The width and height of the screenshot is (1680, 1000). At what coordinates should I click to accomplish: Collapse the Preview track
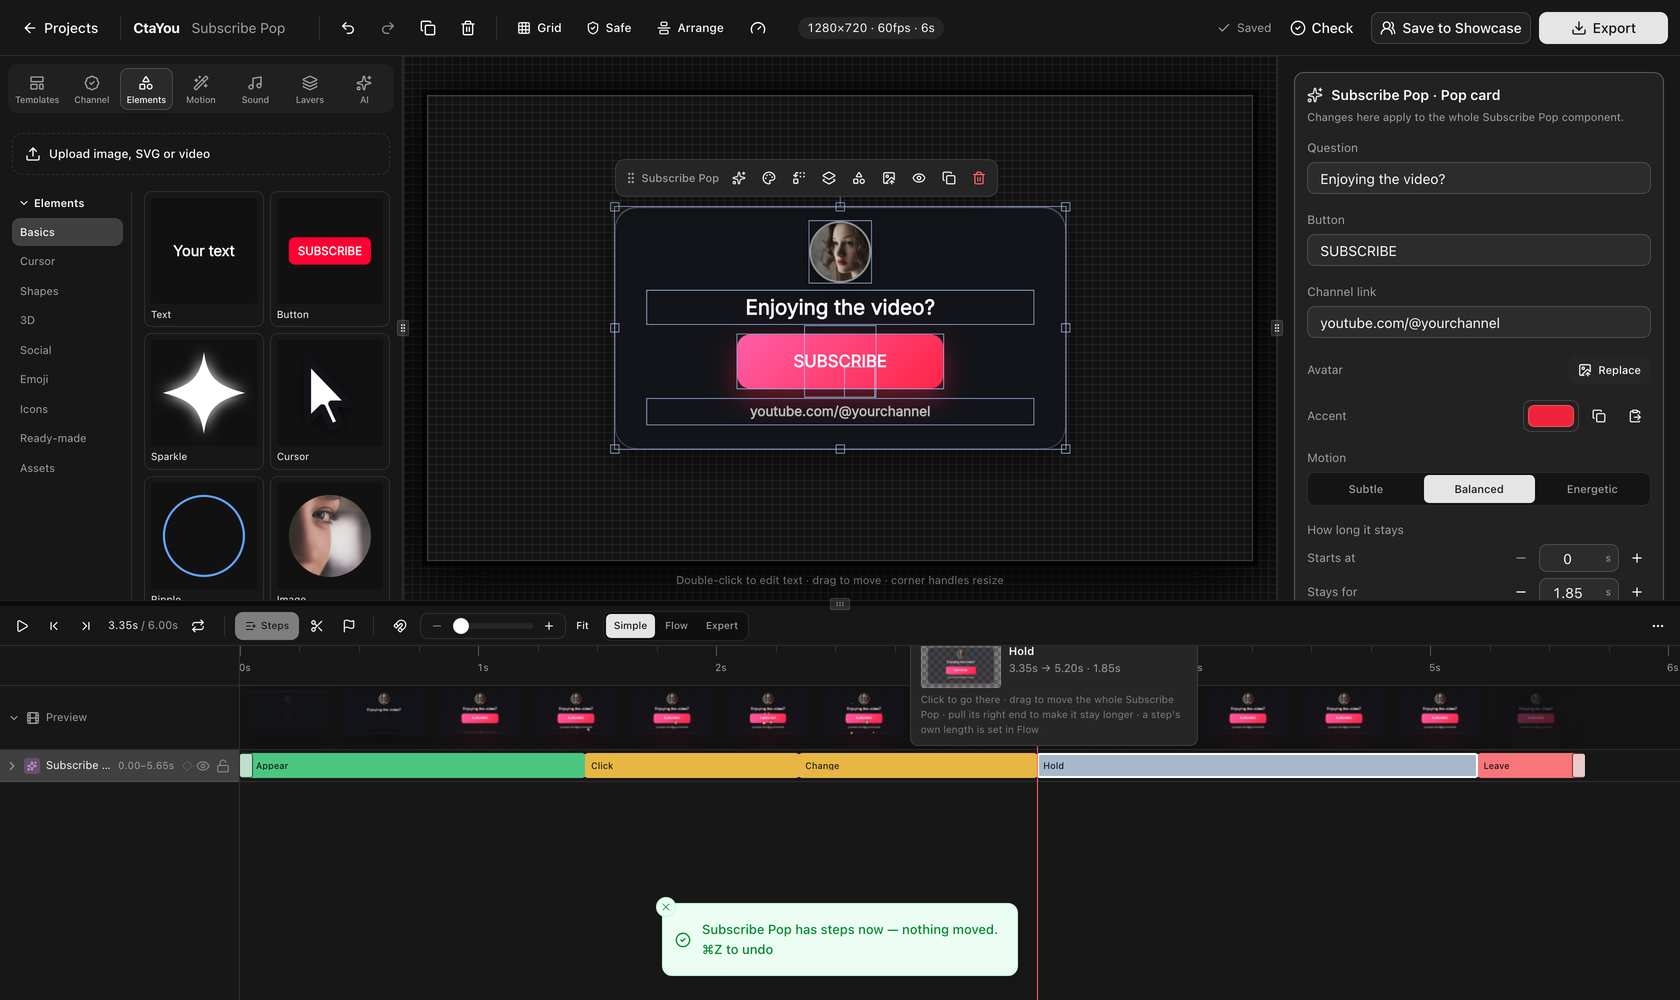(x=14, y=718)
